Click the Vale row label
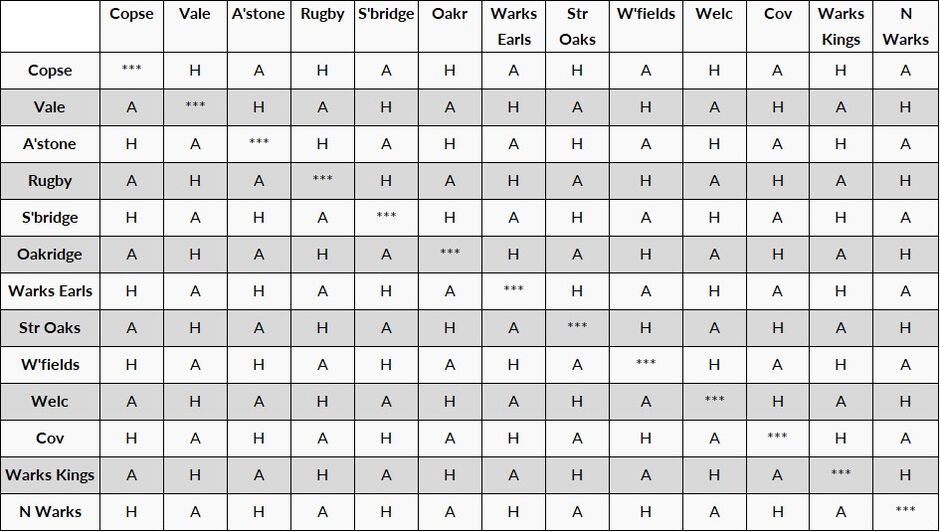The width and height of the screenshot is (940, 532). tap(50, 107)
